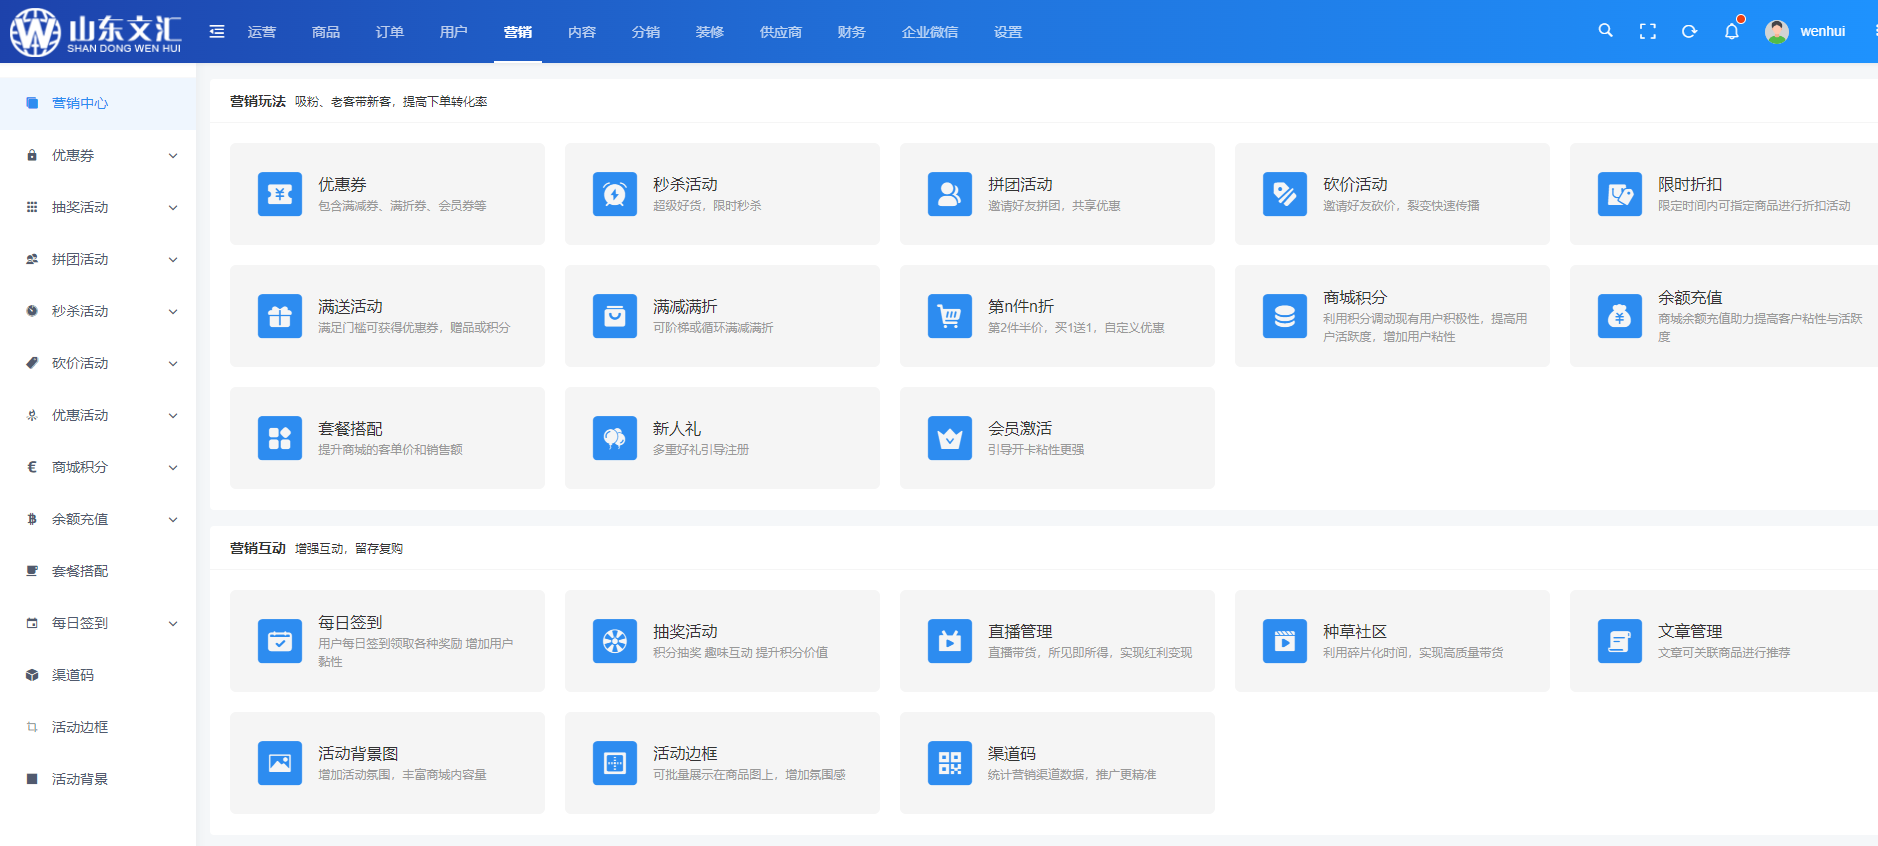Expand 秒杀活动 sidebar chevron
1878x846 pixels.
point(173,311)
